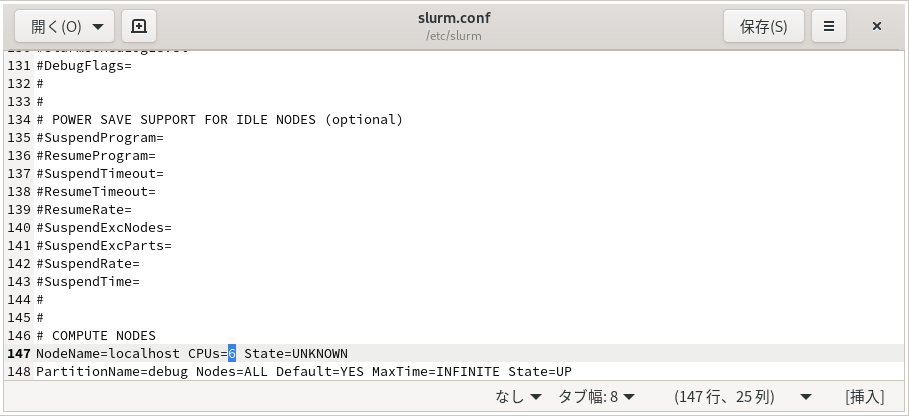This screenshot has width=909, height=416.
Task: Toggle the [挿入] insert mode indicator
Action: [x=864, y=397]
